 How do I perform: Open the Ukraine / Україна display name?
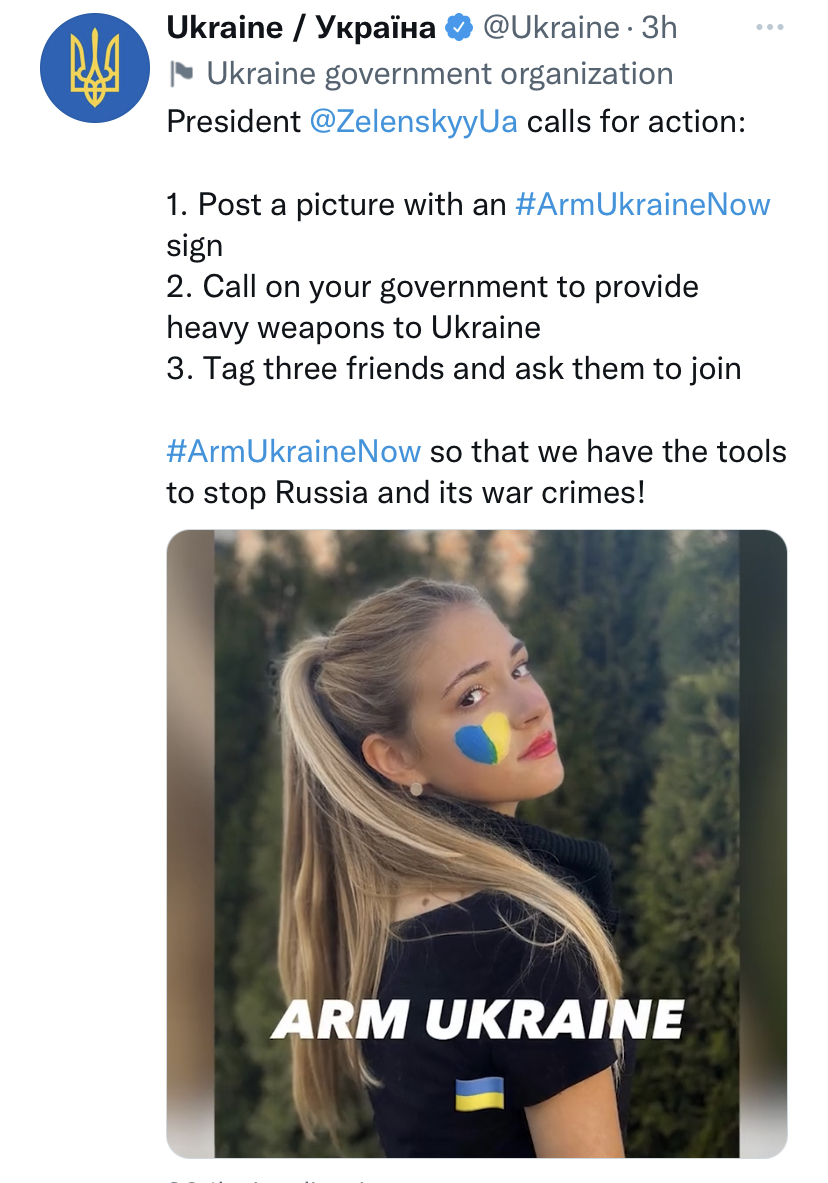(x=301, y=28)
